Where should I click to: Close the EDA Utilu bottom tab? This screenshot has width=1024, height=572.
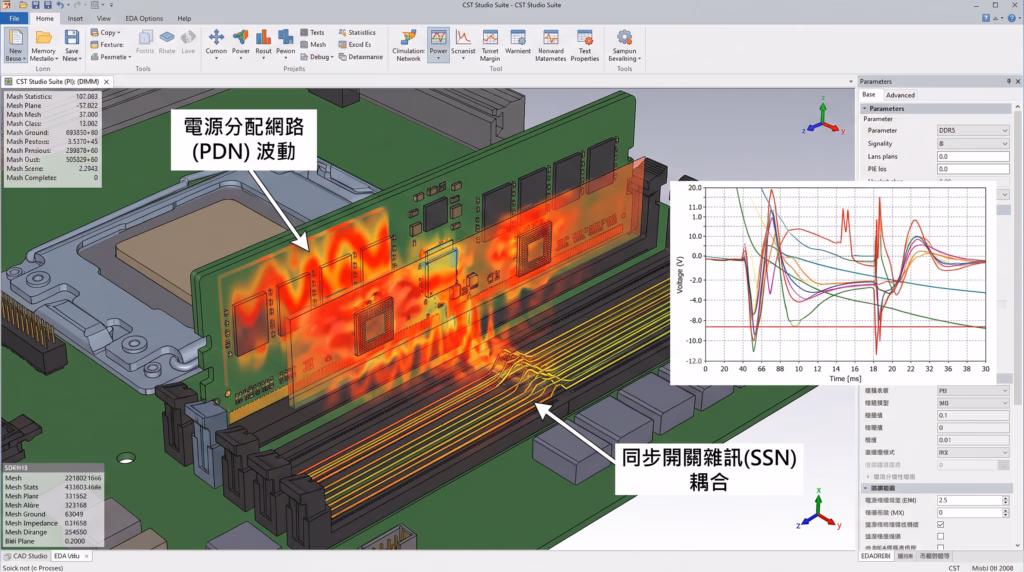[x=86, y=556]
